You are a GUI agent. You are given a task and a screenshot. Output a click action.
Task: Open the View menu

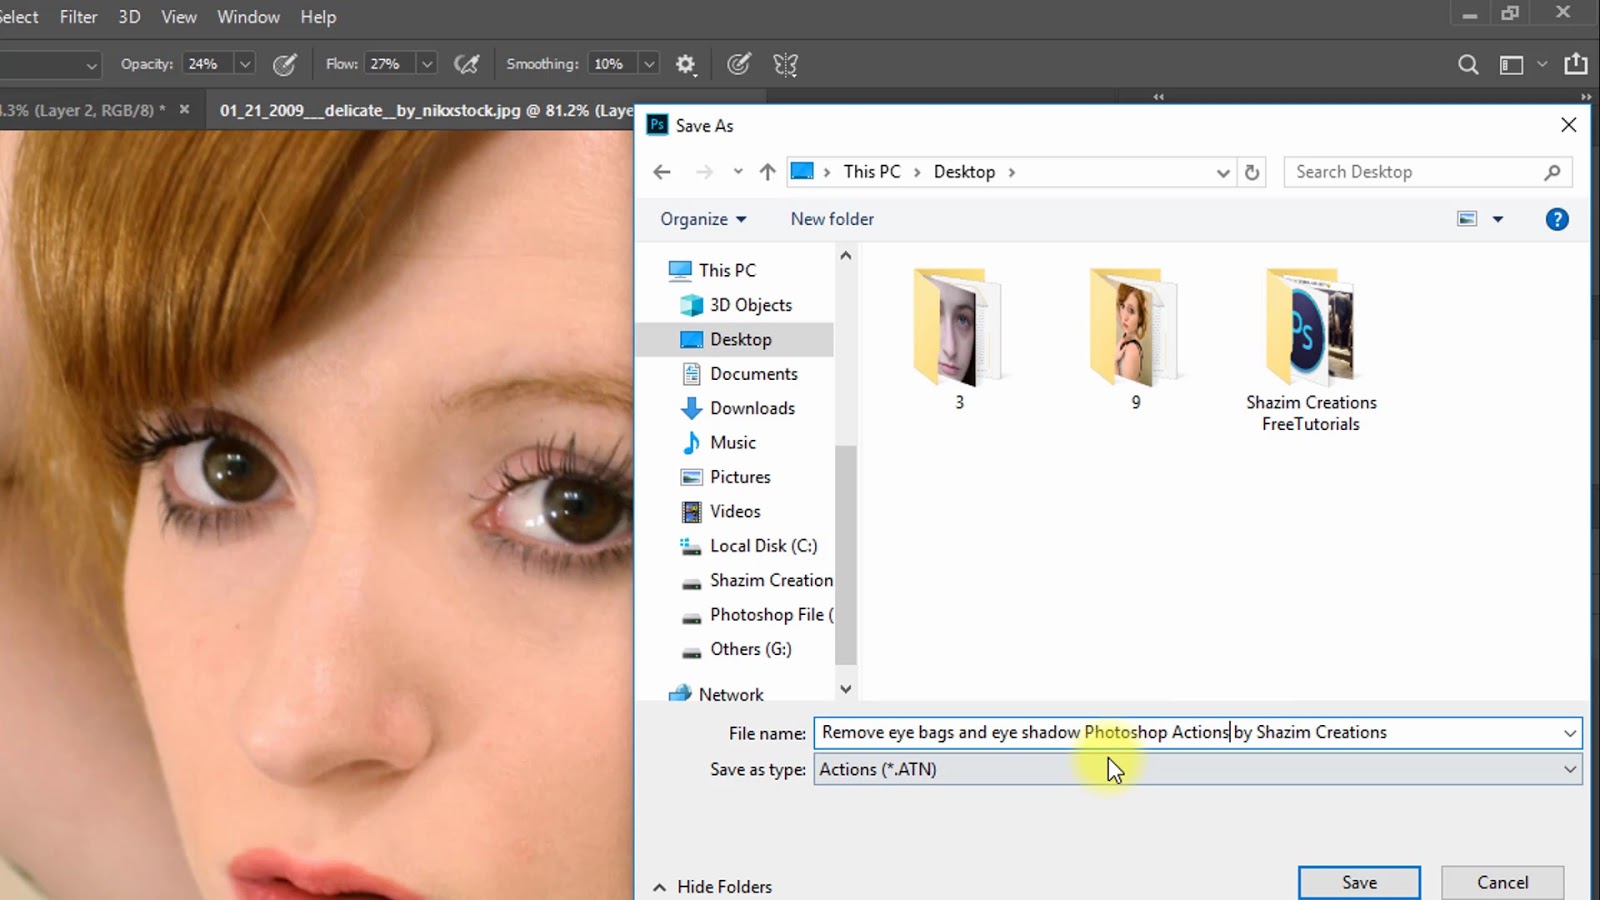point(179,17)
